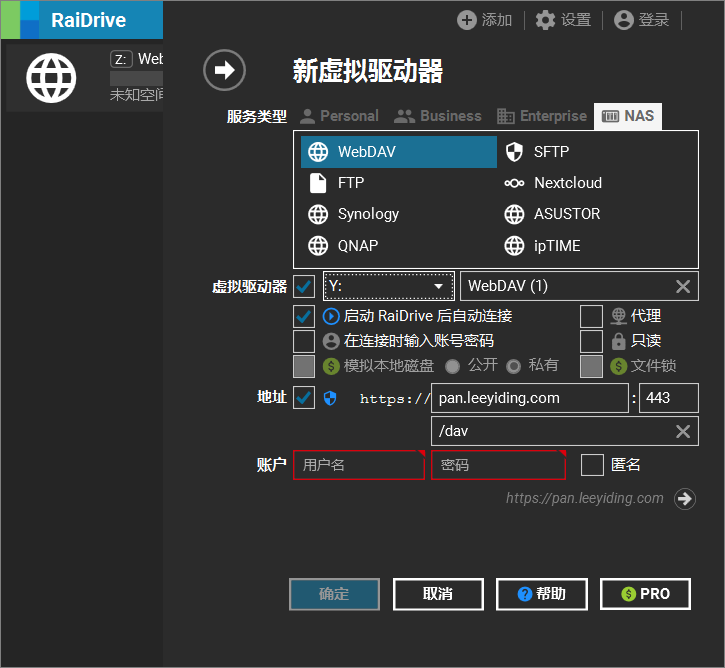Uncheck 启动 RaiDrive 后自动连接 checkbox
725x668 pixels.
click(x=304, y=316)
